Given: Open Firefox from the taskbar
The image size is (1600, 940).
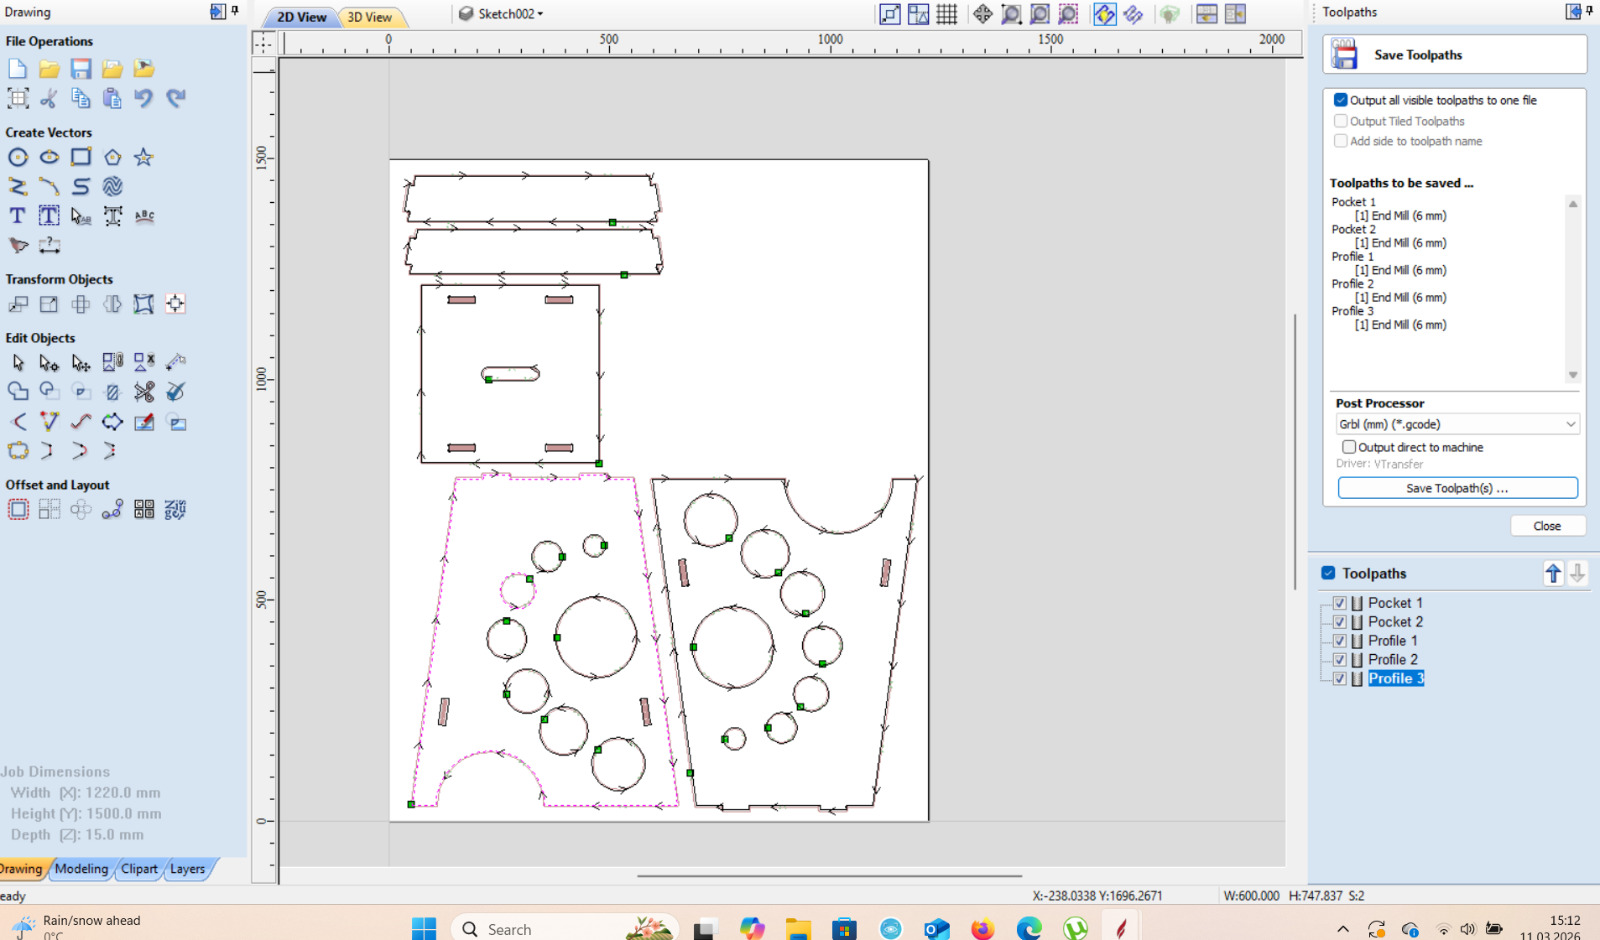Looking at the screenshot, I should (983, 929).
